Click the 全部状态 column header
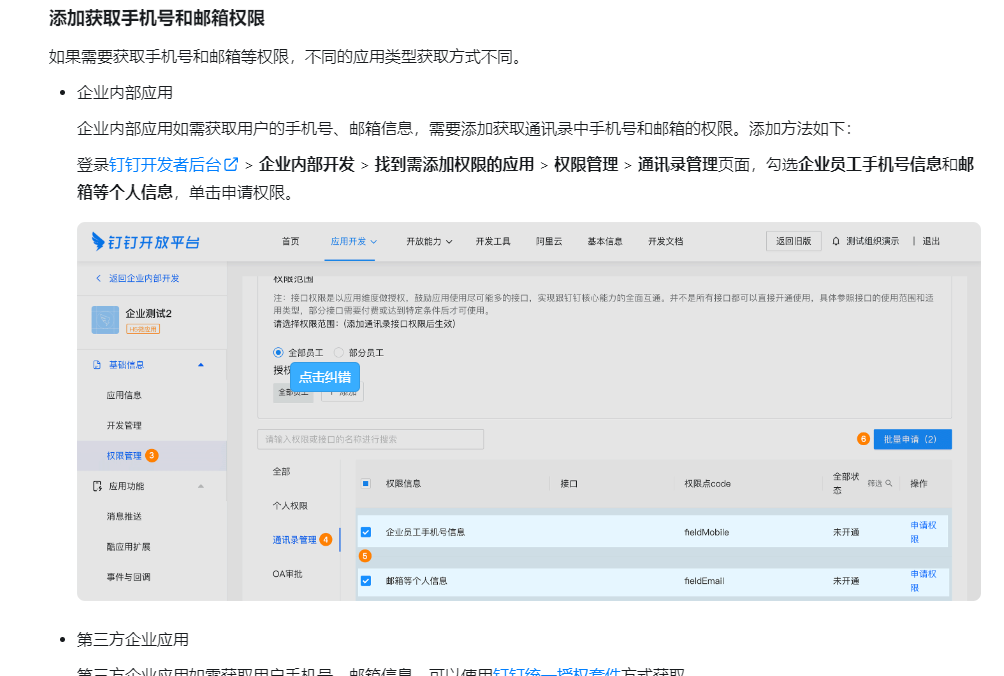1004x676 pixels. (846, 483)
